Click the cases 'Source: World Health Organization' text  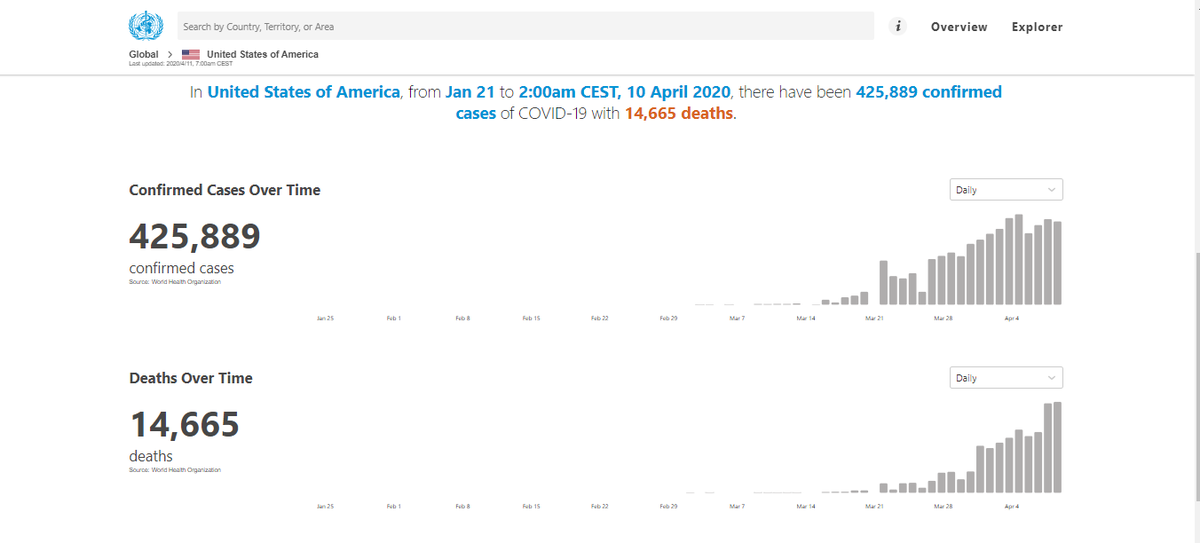175,282
